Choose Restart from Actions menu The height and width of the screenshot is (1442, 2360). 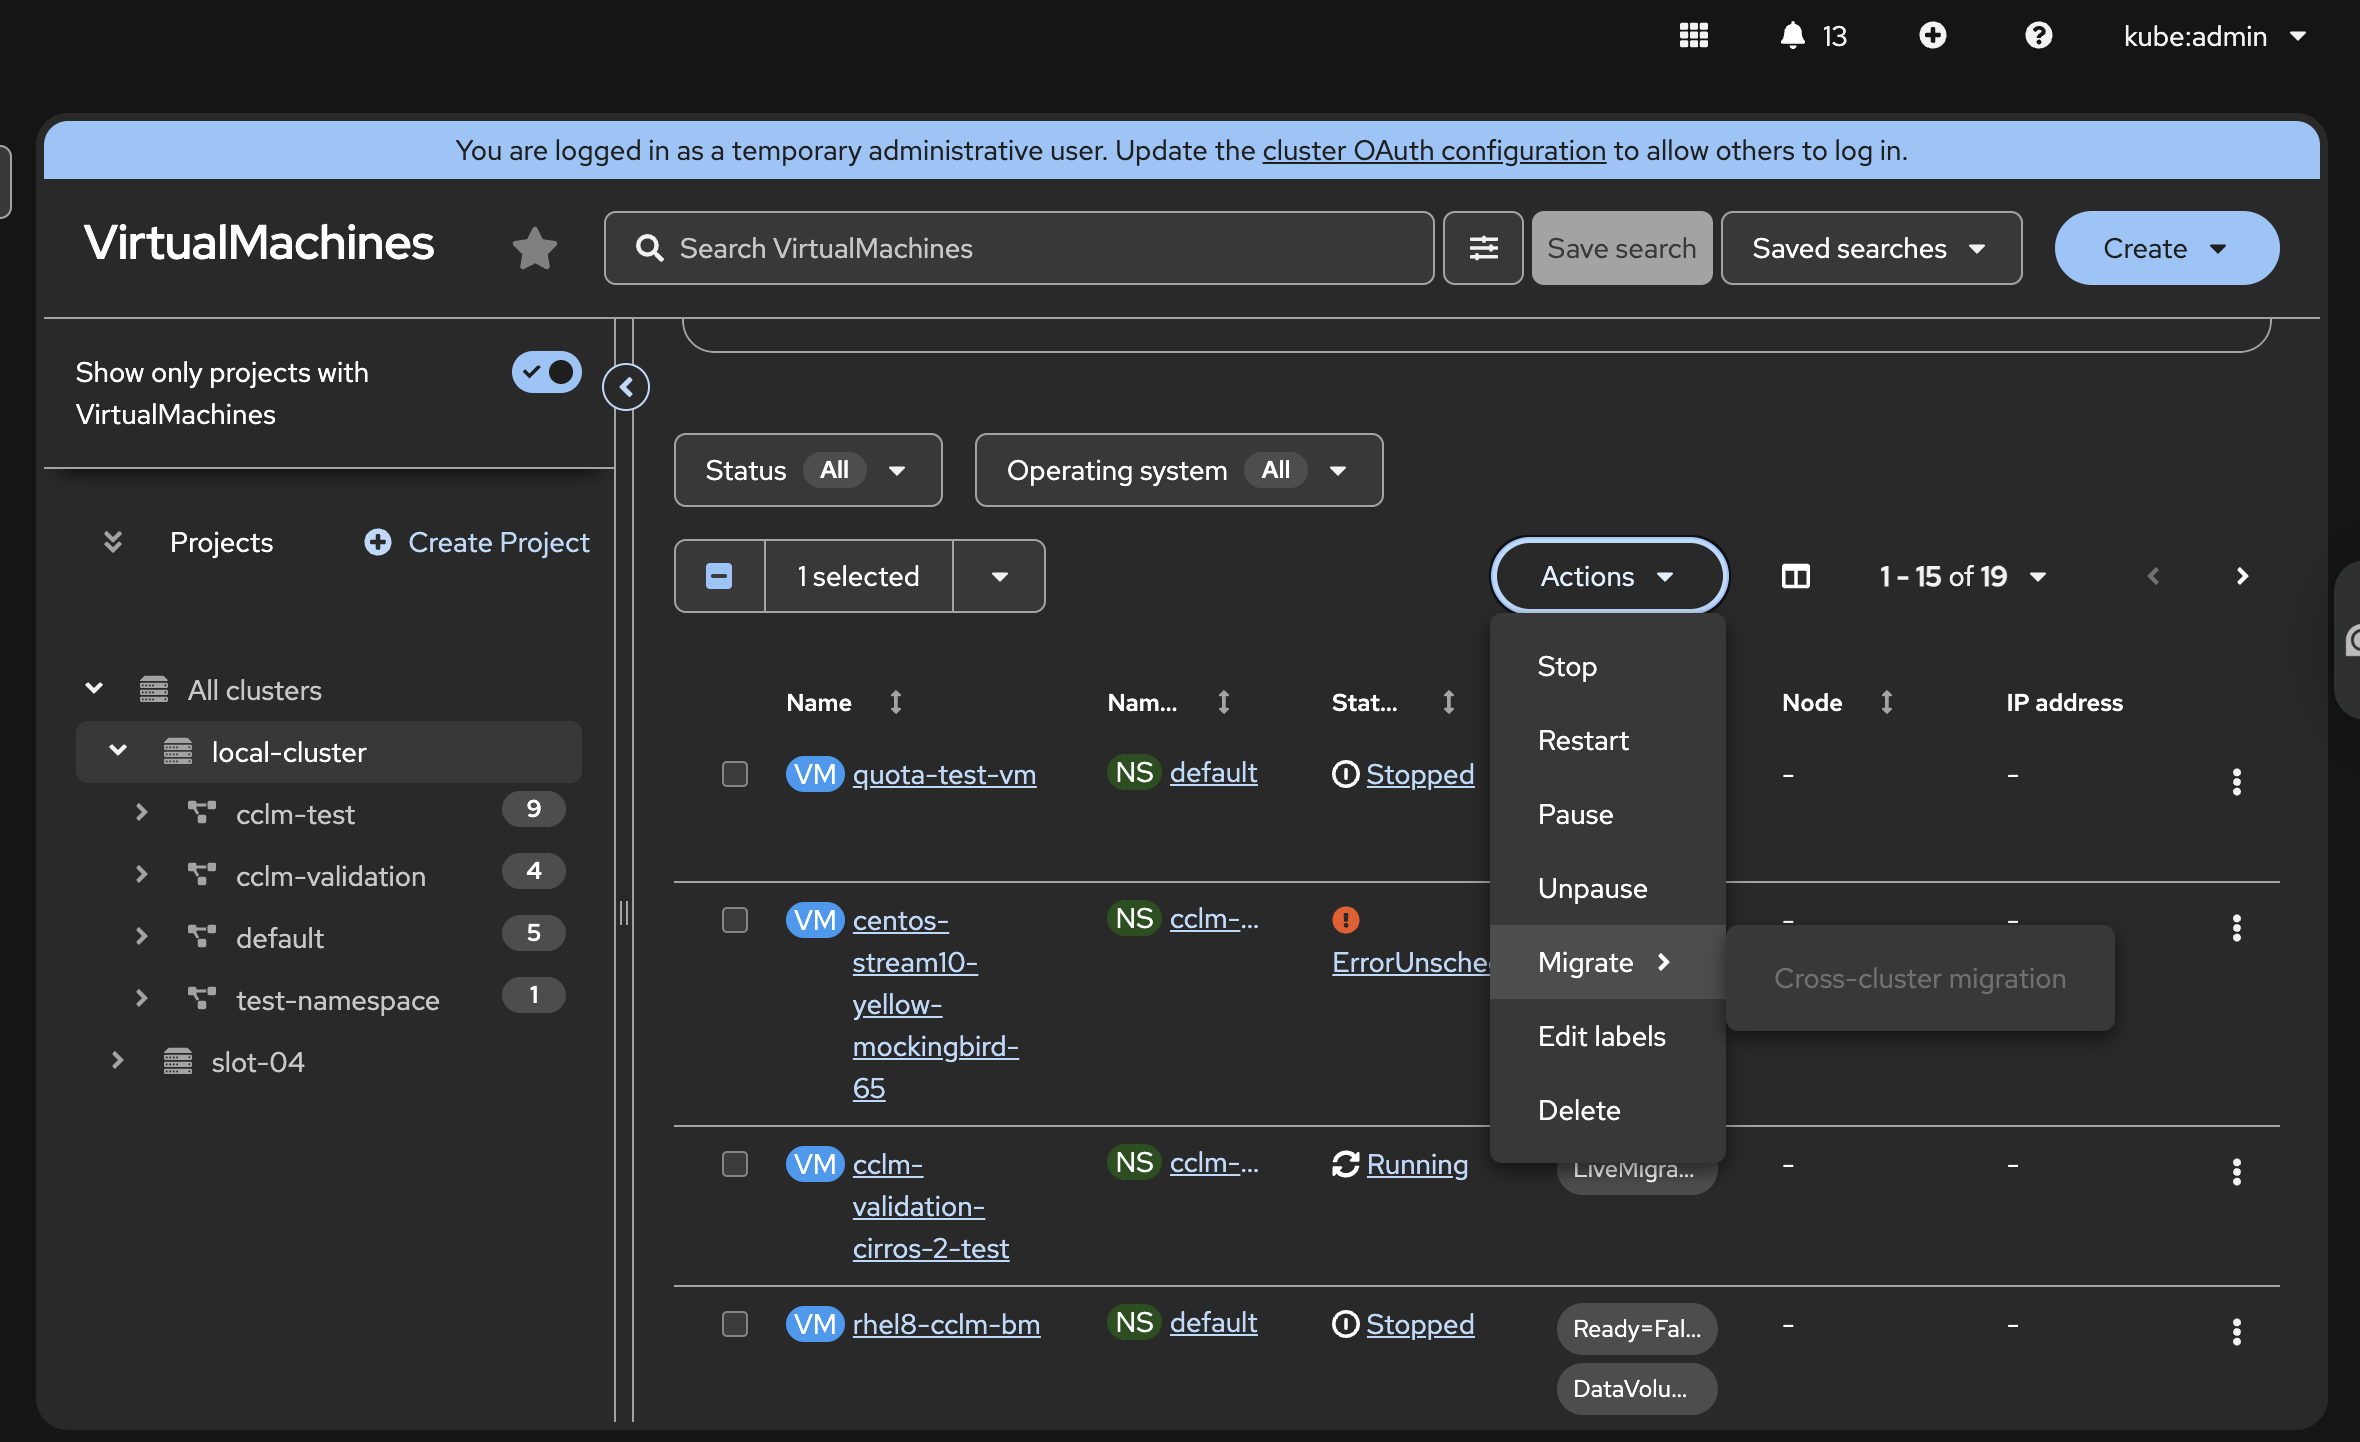[1582, 740]
